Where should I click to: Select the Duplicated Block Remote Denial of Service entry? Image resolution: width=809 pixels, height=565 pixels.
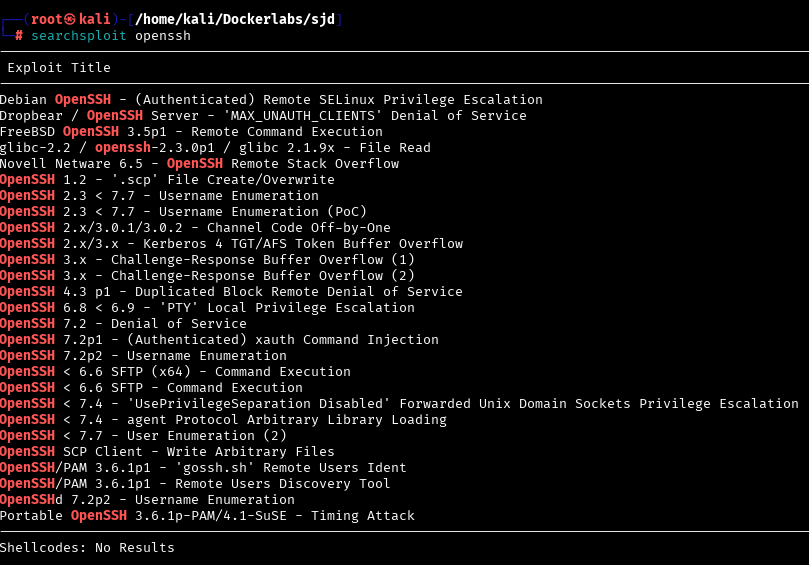coord(231,292)
